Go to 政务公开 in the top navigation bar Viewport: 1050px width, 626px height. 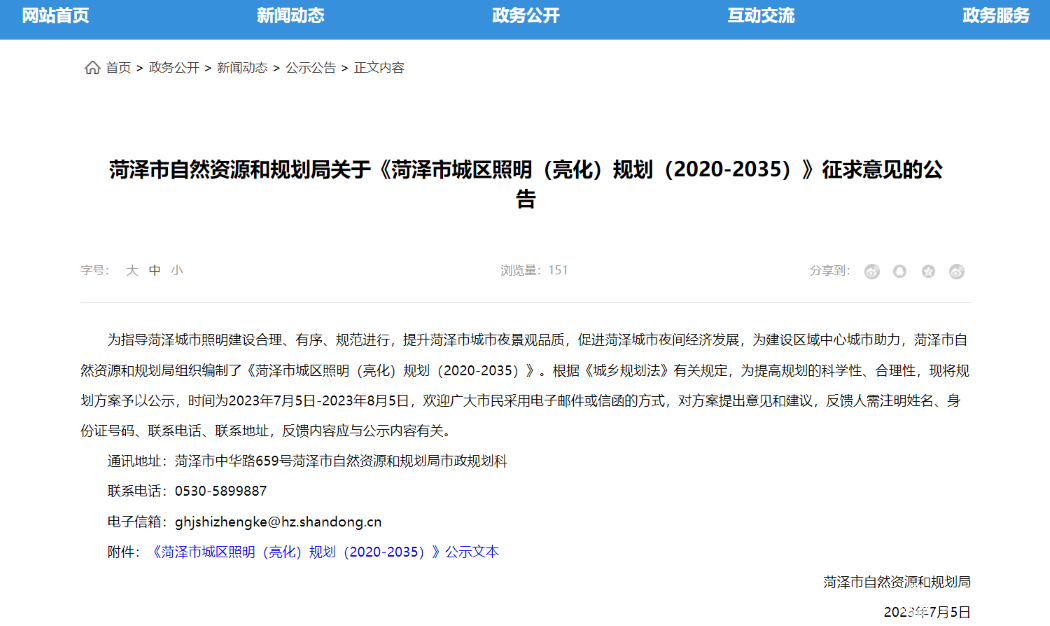click(x=526, y=15)
